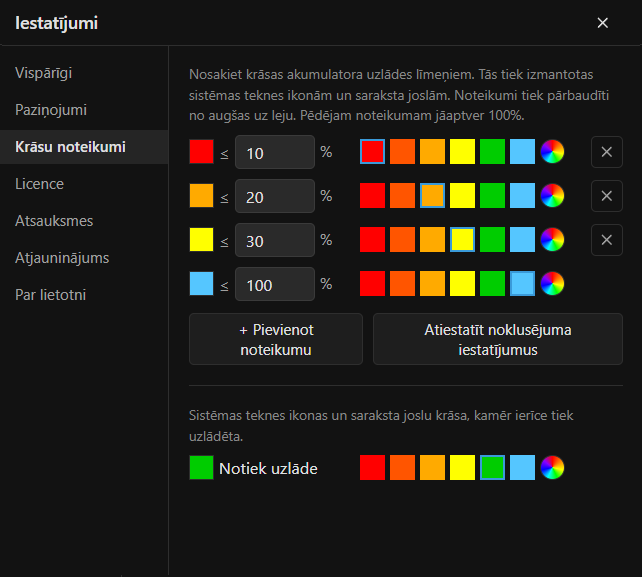Remove the 30% color rule
The width and height of the screenshot is (642, 577).
pyautogui.click(x=607, y=240)
